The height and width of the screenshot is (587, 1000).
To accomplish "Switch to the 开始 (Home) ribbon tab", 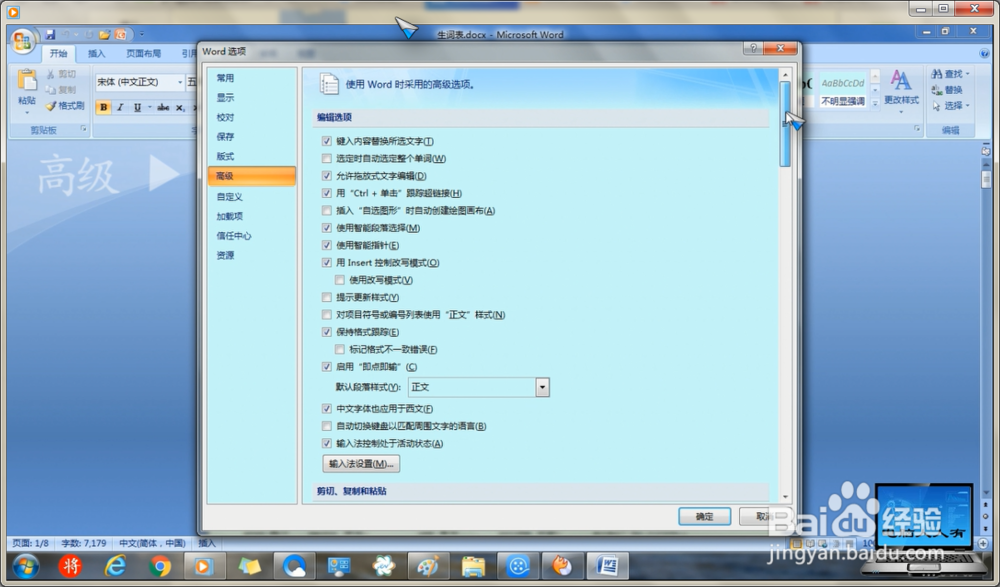I will point(58,54).
